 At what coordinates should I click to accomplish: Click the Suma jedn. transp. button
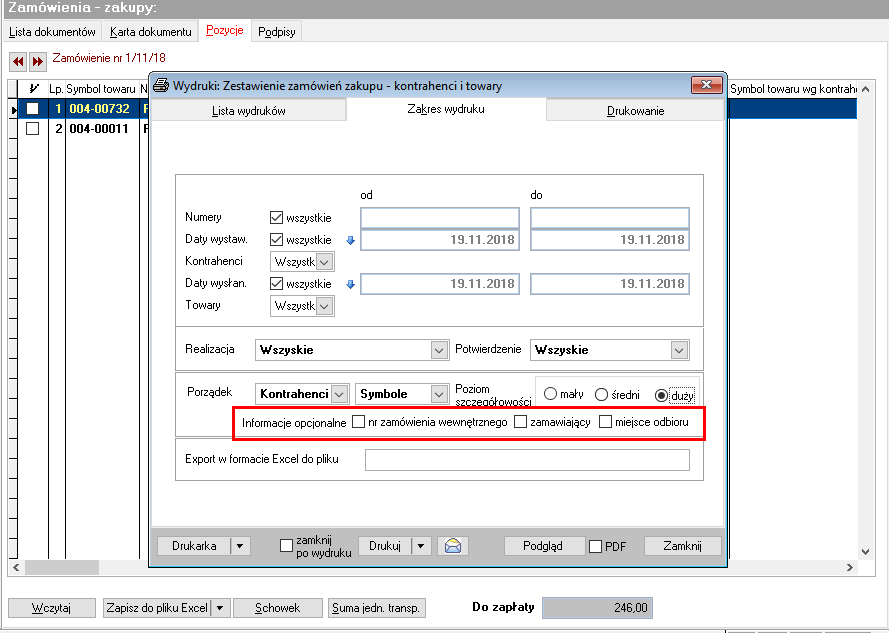coord(376,608)
